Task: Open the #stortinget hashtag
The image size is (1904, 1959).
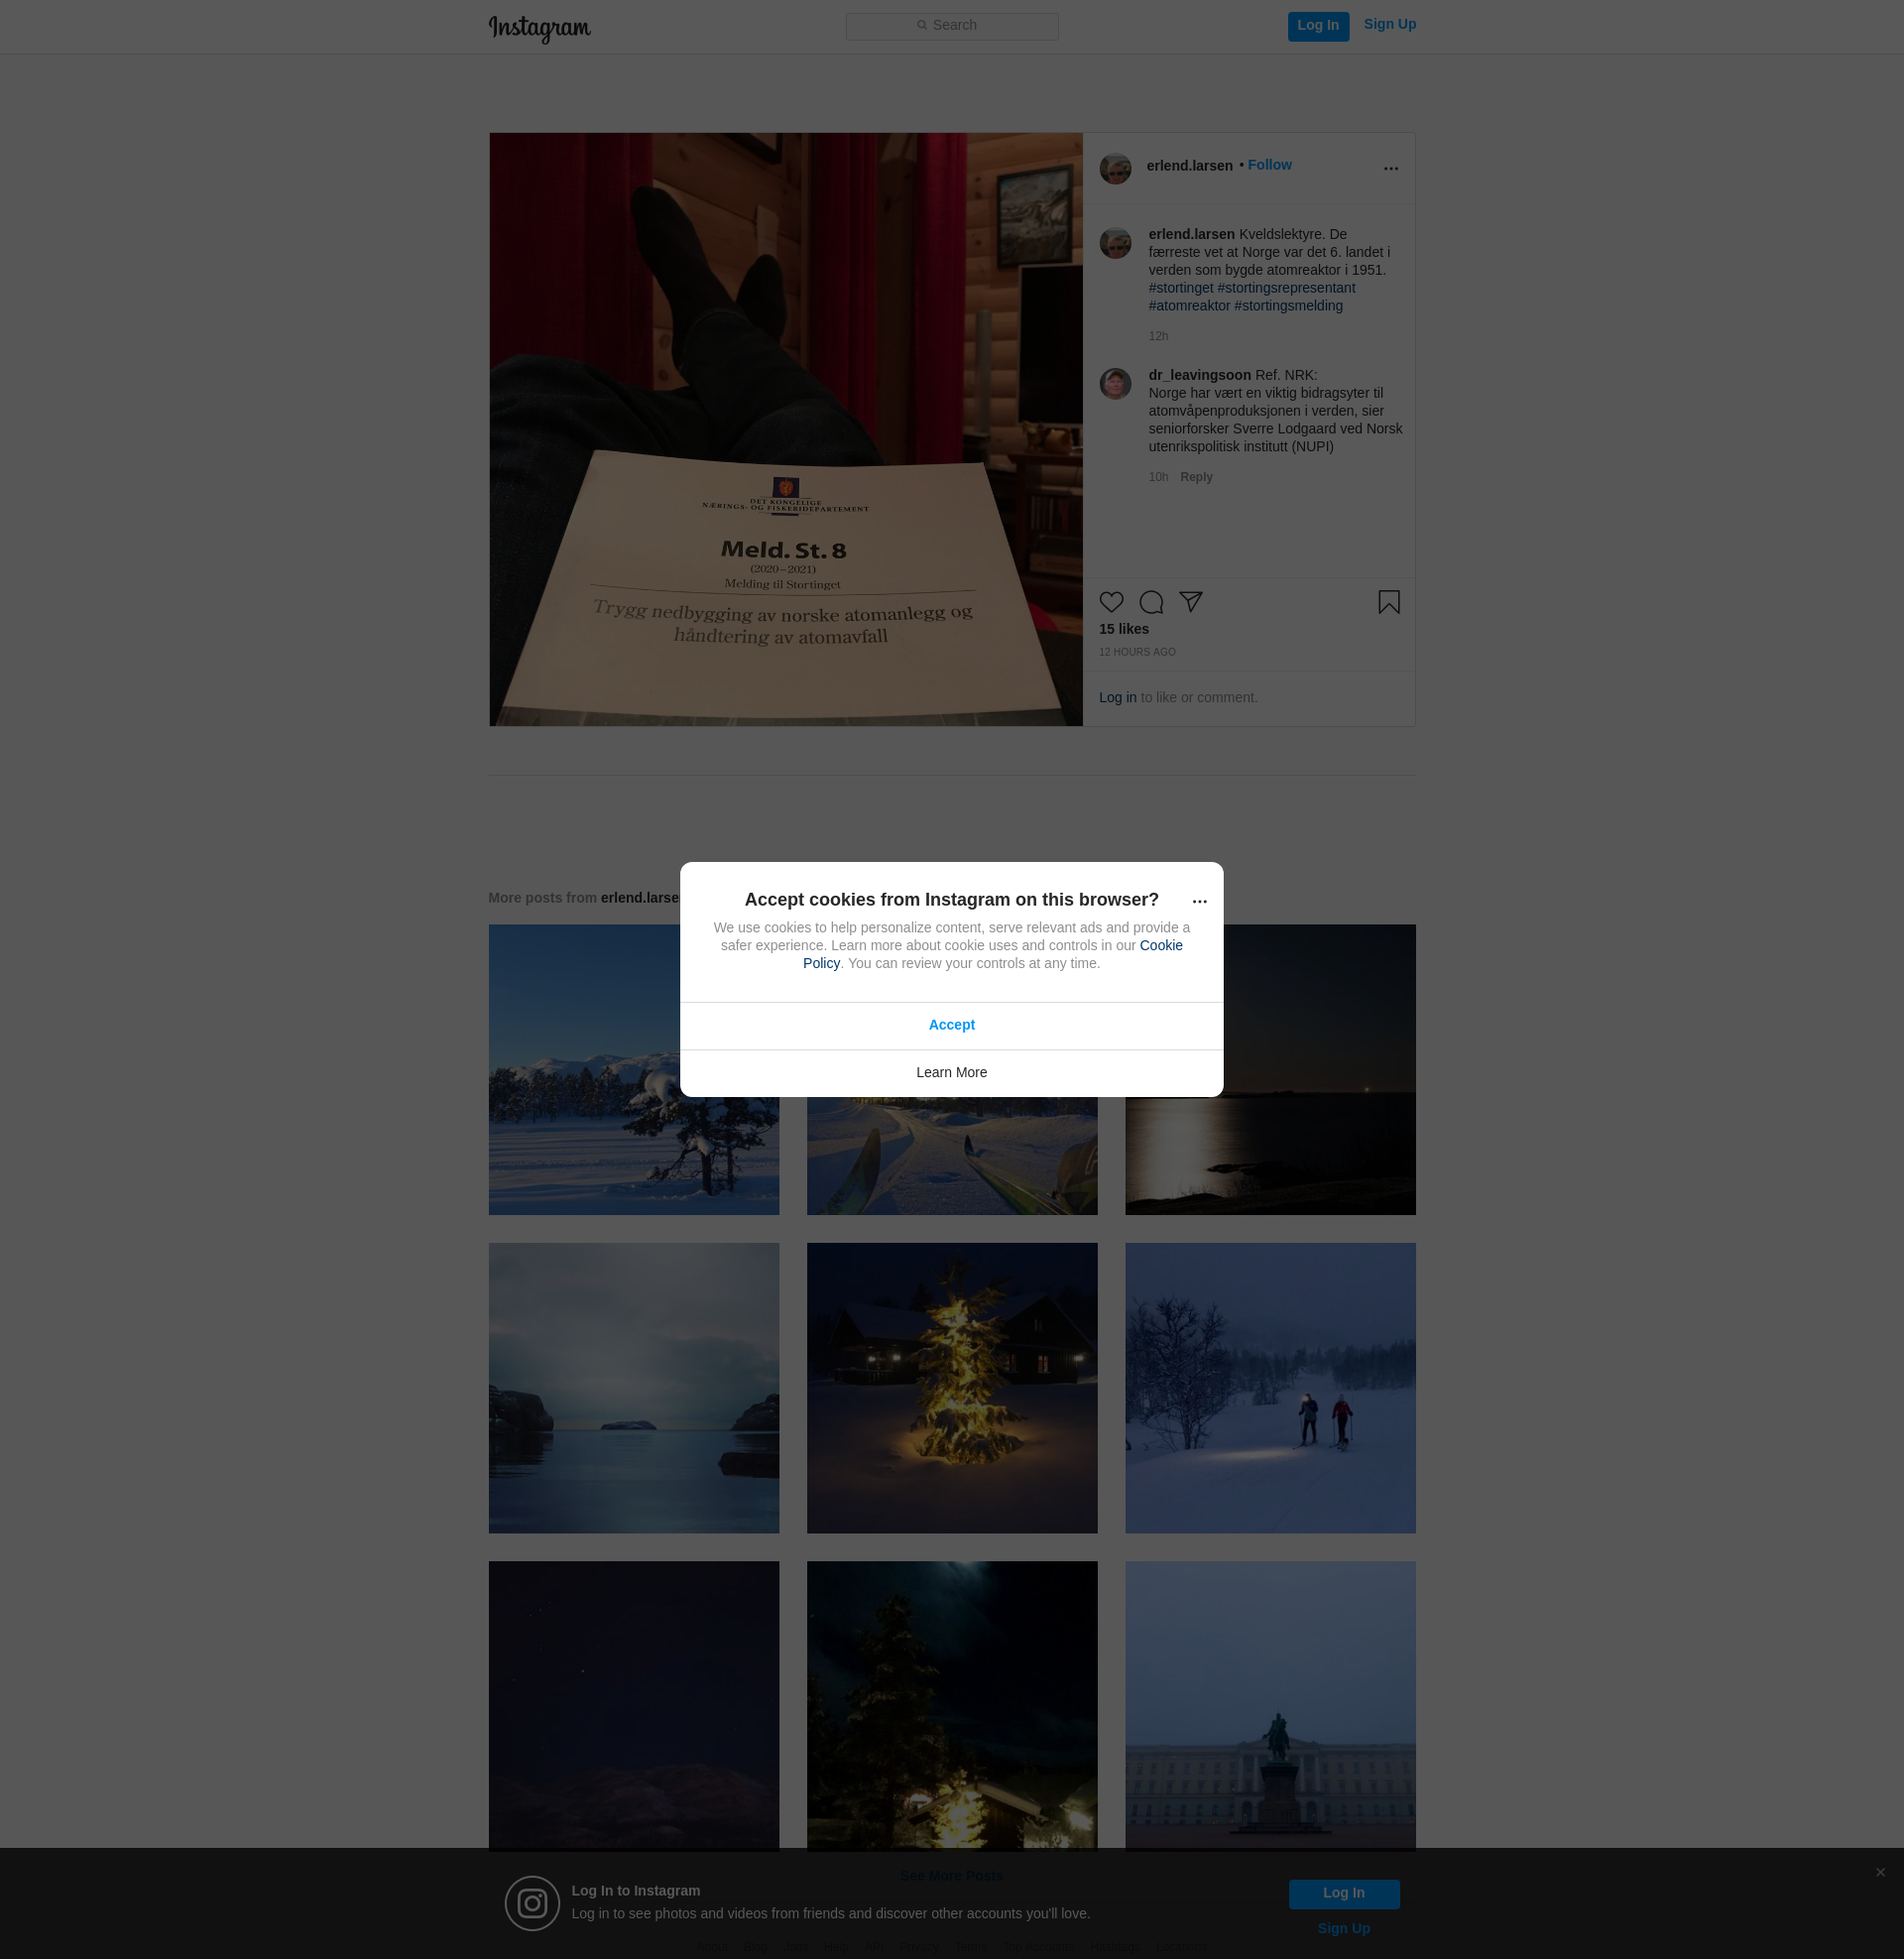Action: coord(1180,288)
